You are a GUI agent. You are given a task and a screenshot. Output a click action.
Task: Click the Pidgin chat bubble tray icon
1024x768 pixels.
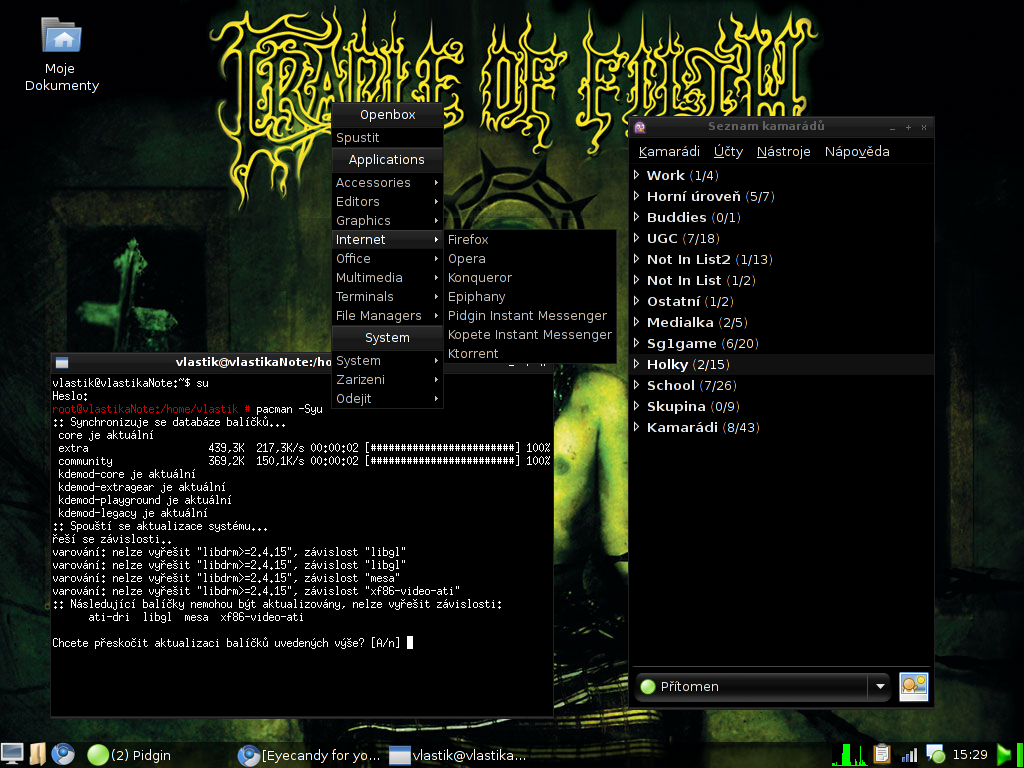[x=935, y=754]
